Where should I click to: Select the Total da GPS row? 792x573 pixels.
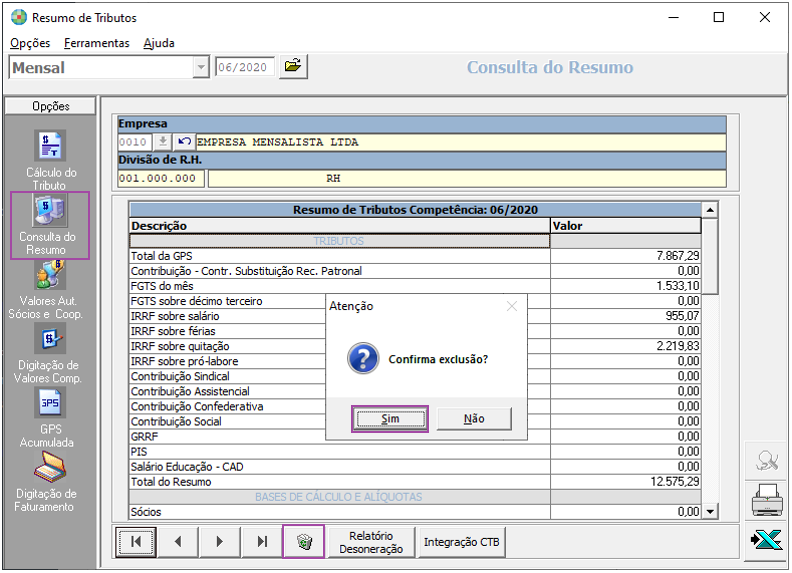(415, 256)
